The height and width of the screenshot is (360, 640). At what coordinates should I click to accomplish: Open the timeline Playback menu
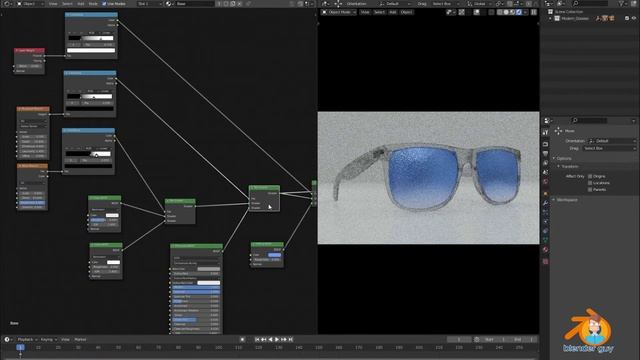coord(27,340)
